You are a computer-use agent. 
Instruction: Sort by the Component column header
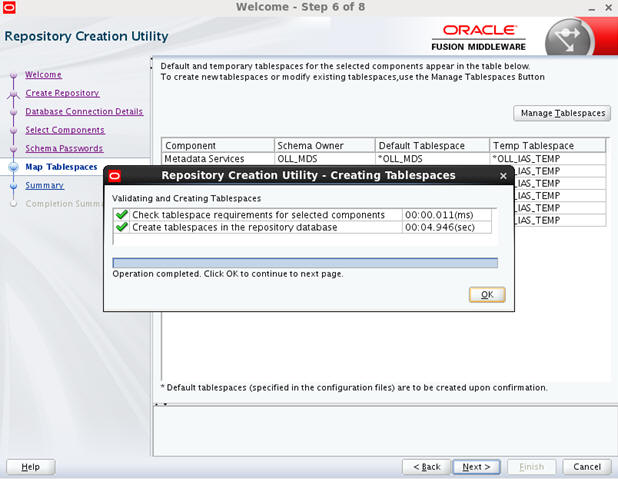click(218, 145)
